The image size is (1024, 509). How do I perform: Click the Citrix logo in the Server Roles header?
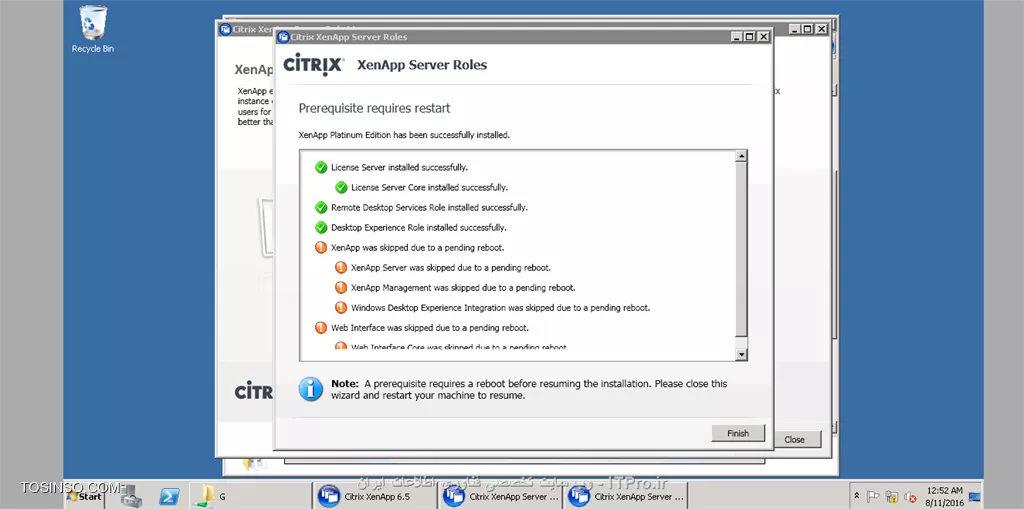point(313,65)
